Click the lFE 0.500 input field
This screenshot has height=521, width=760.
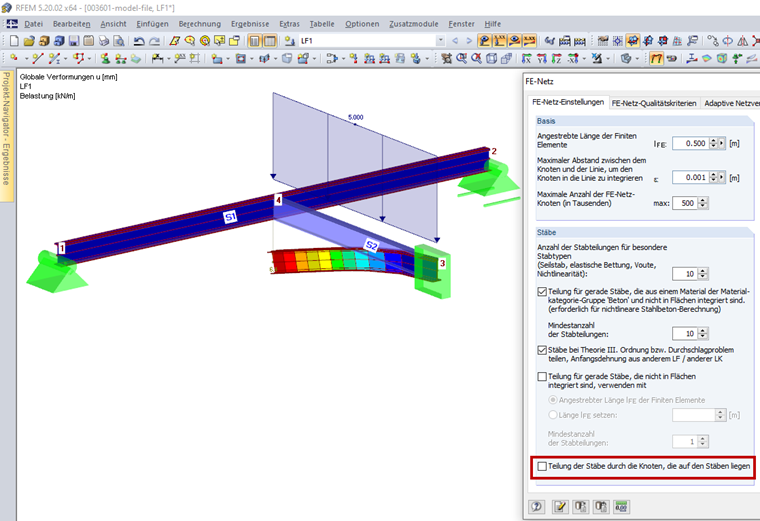click(x=690, y=143)
